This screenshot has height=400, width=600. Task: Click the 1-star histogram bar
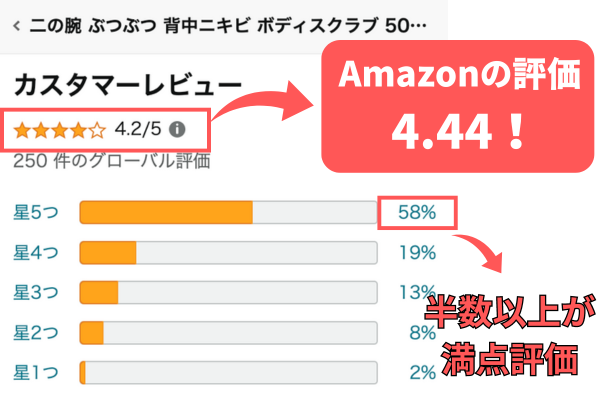pos(228,372)
